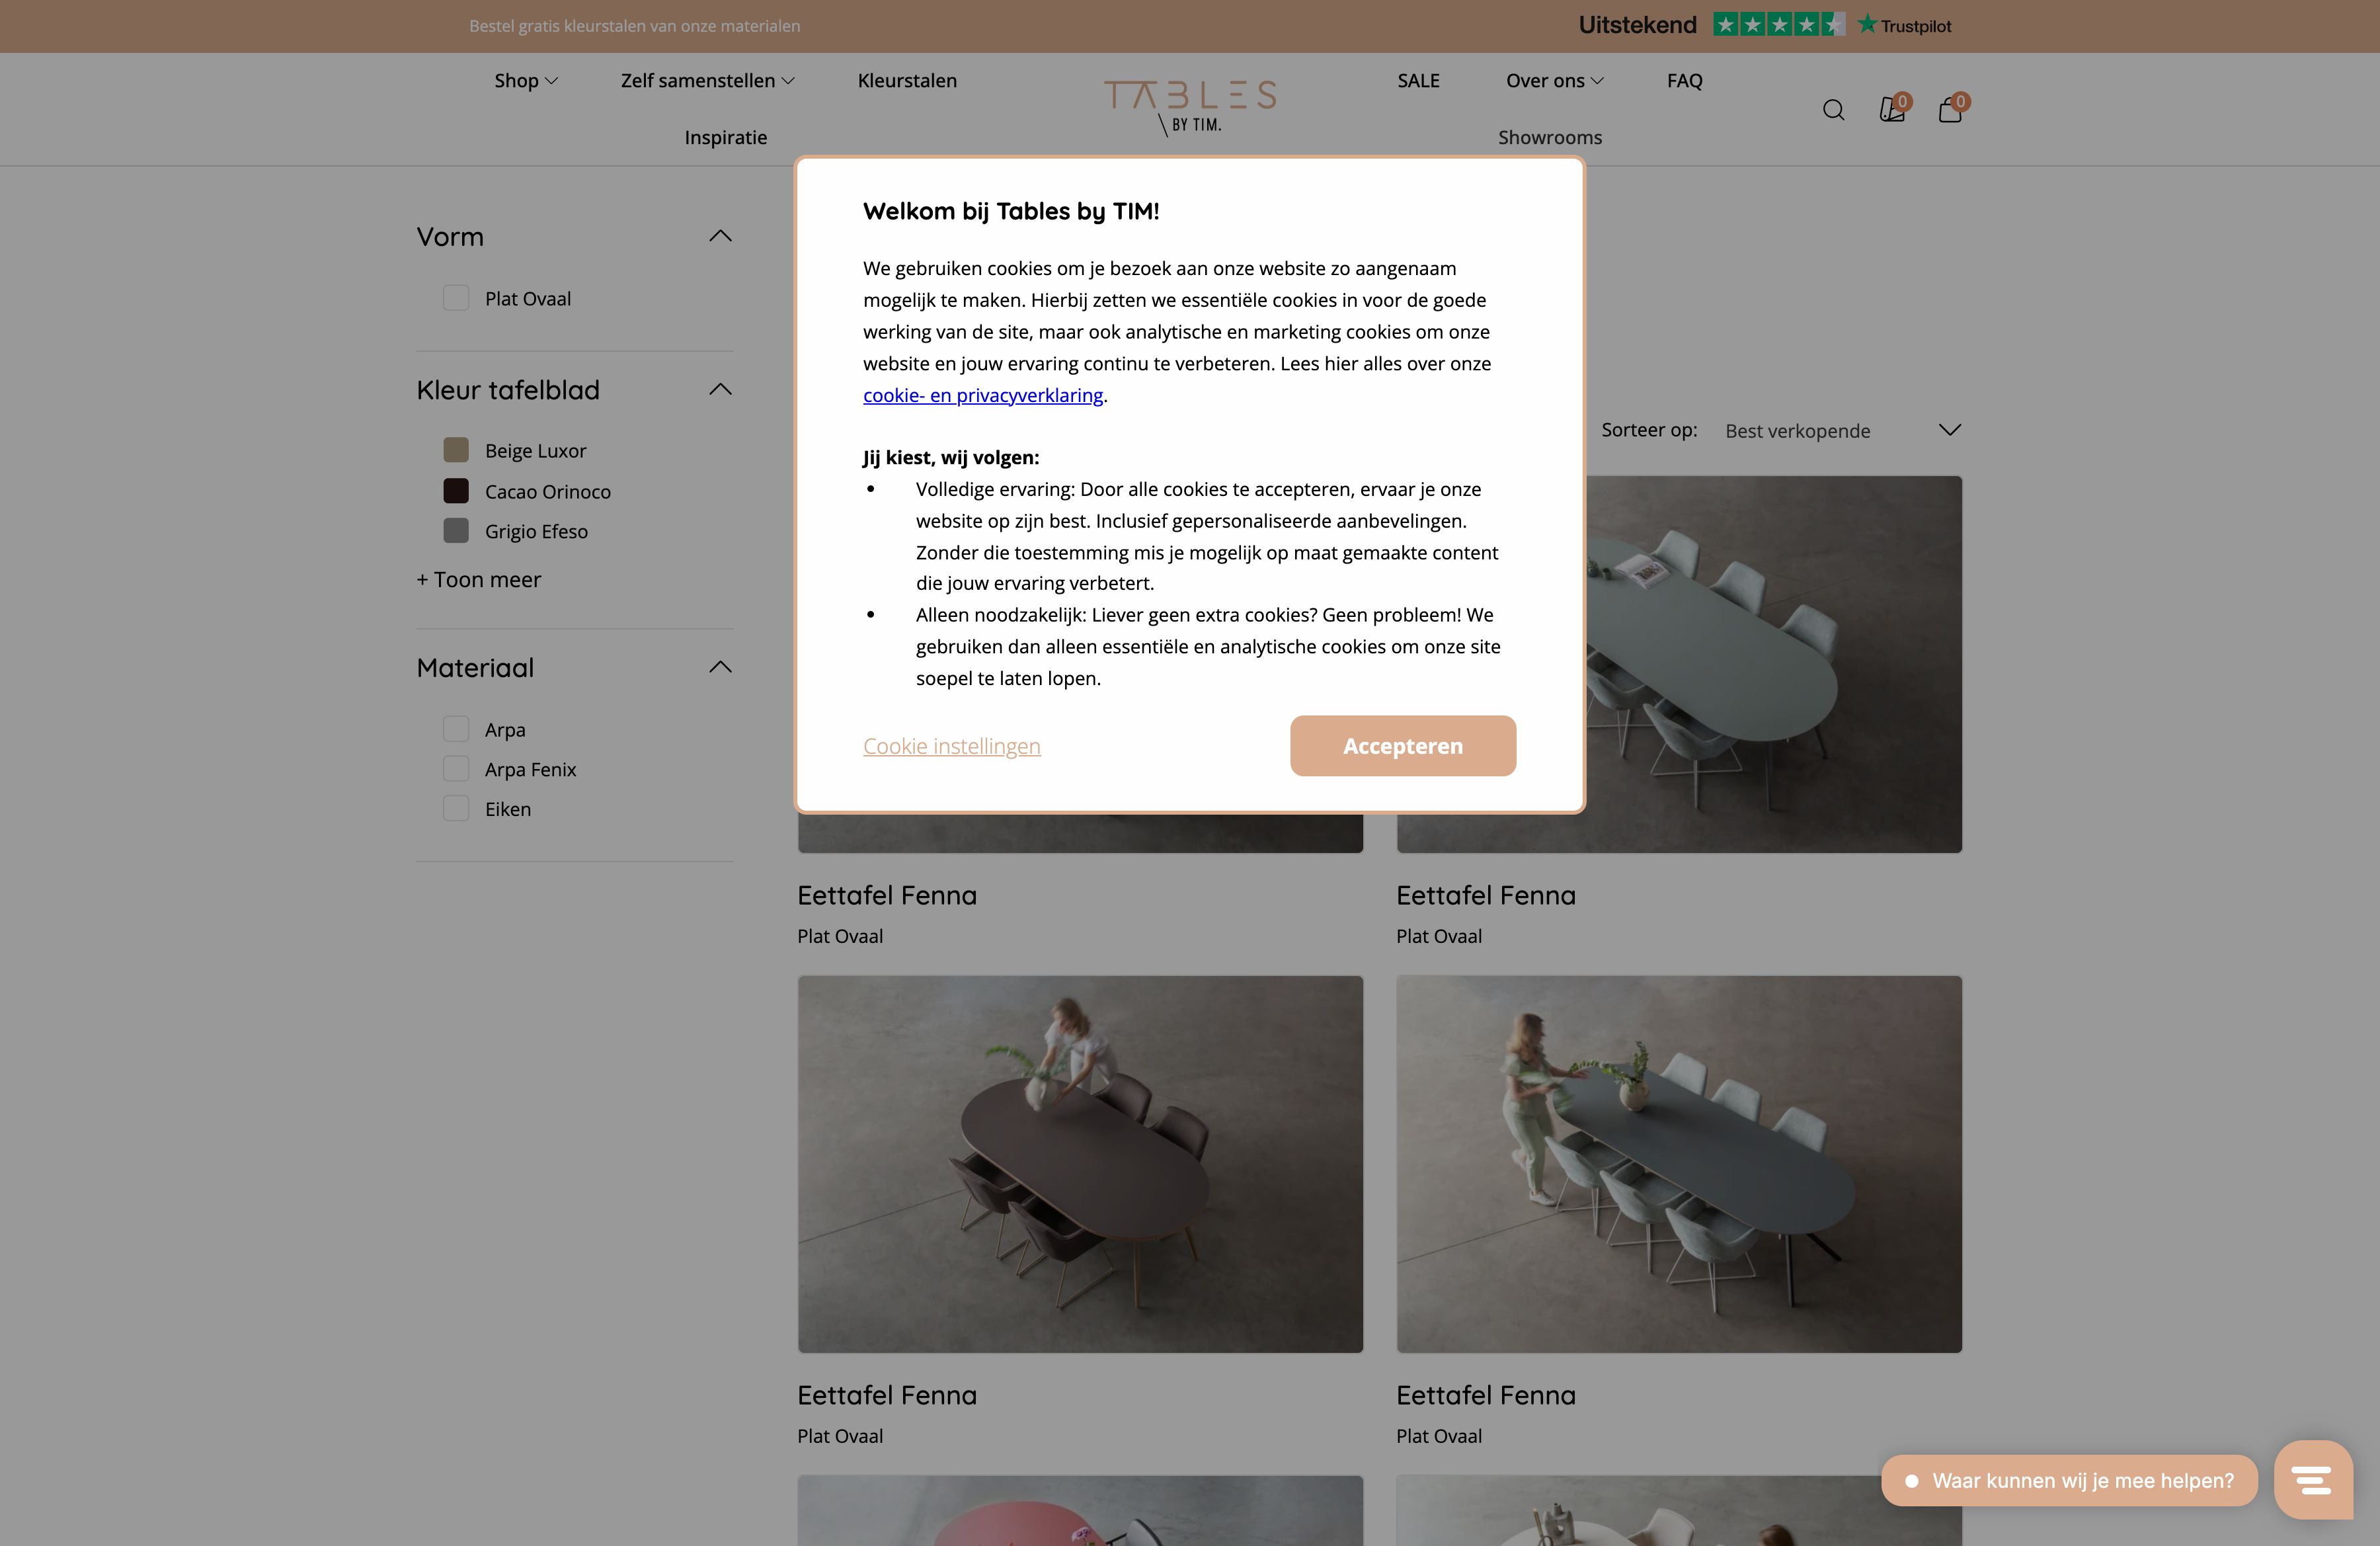Click the Trustpilot rating badge
The width and height of the screenshot is (2380, 1546).
(1765, 25)
